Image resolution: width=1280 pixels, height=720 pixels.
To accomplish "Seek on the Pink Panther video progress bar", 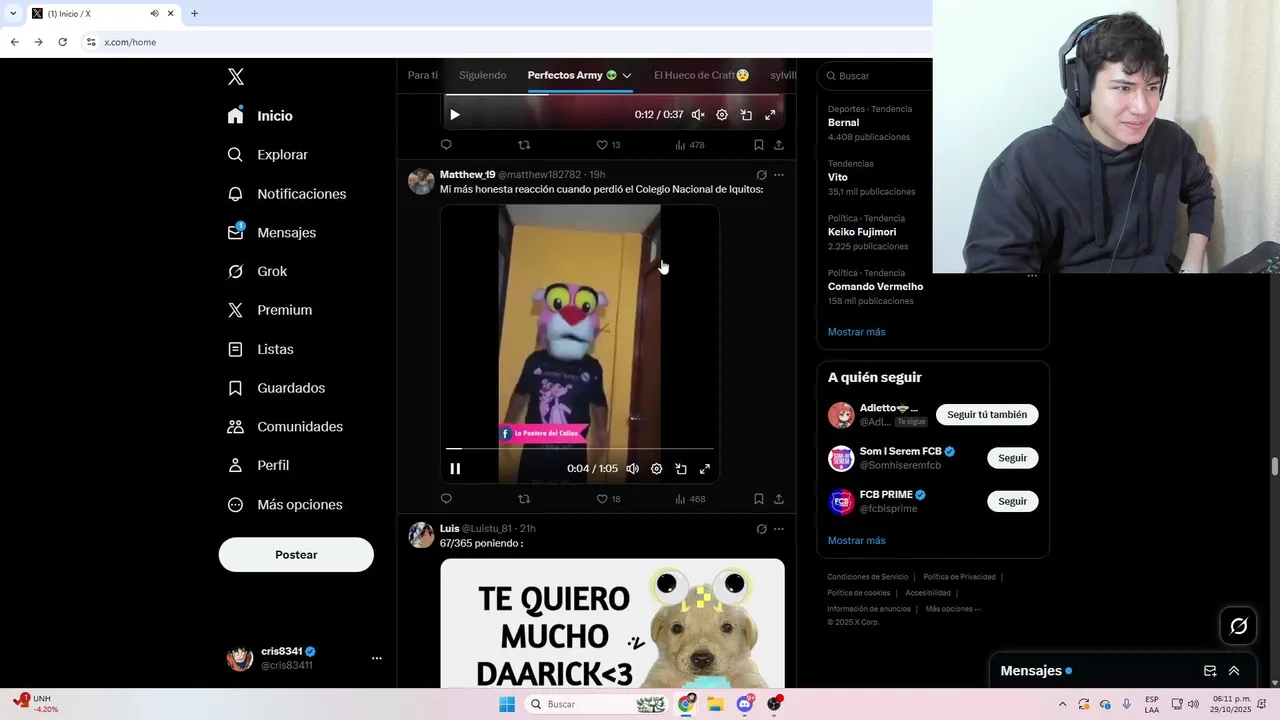I will click(x=580, y=449).
